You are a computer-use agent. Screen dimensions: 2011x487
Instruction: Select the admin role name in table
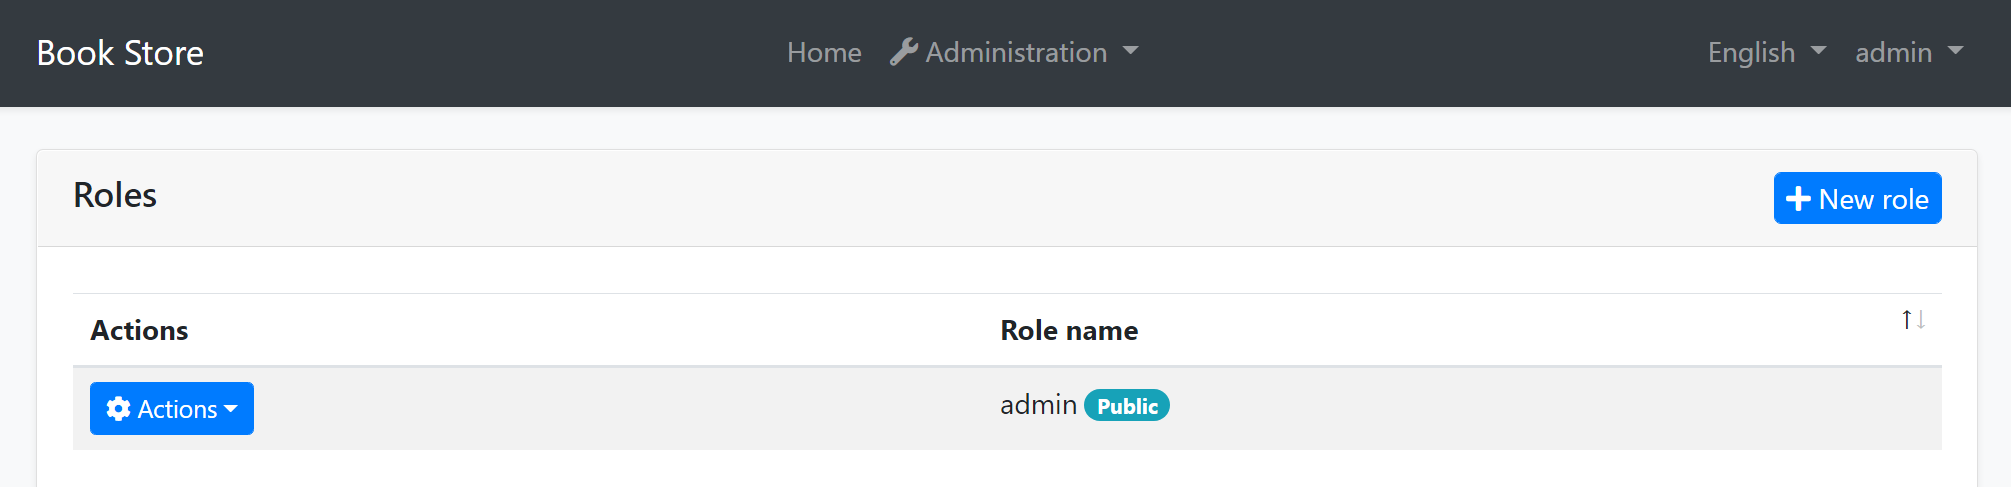point(1038,405)
